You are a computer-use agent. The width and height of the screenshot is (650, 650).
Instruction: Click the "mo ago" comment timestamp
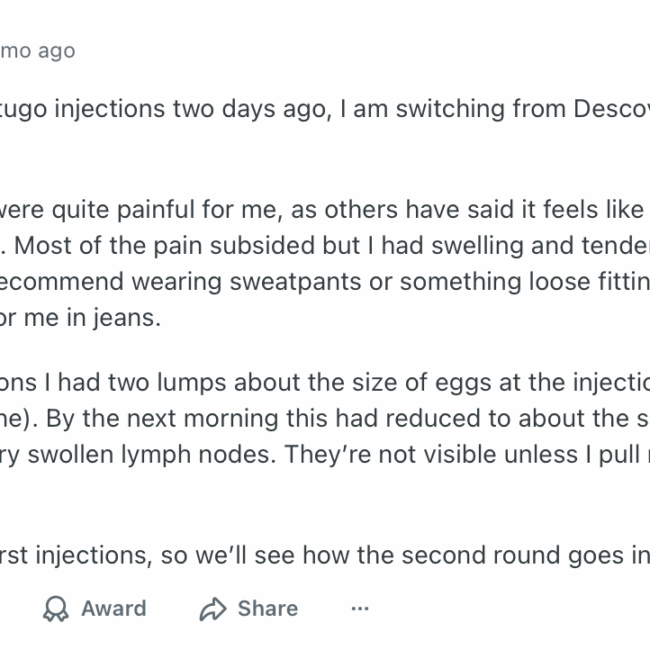(x=38, y=51)
